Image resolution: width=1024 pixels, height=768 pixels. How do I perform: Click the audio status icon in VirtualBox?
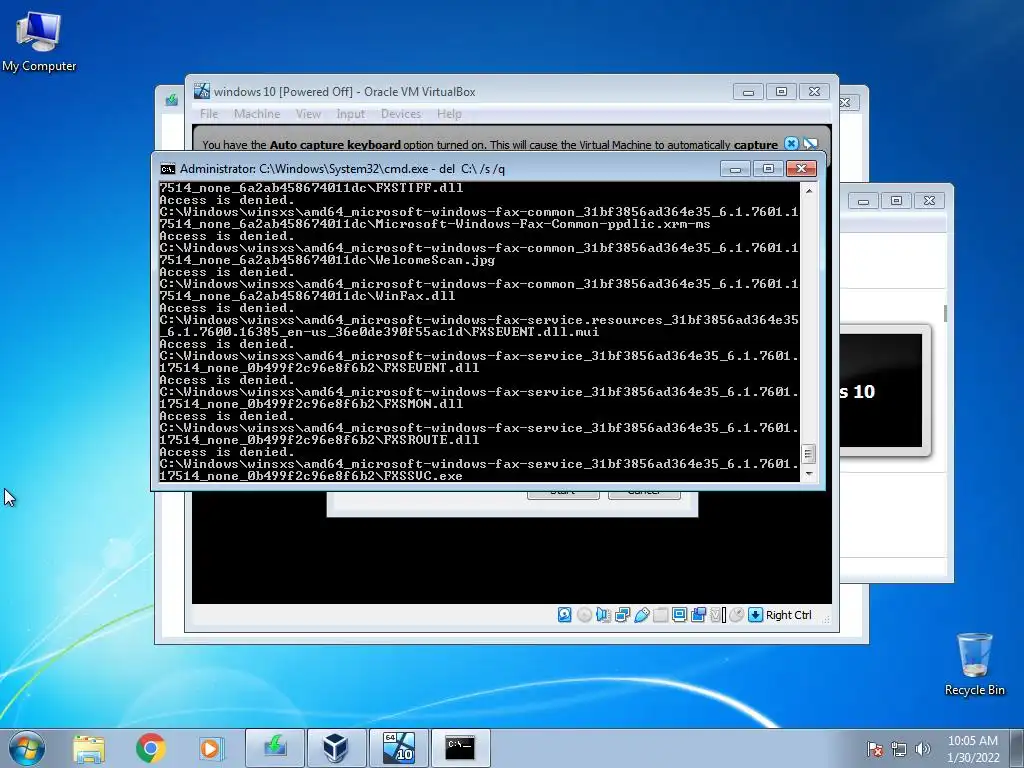coord(603,615)
